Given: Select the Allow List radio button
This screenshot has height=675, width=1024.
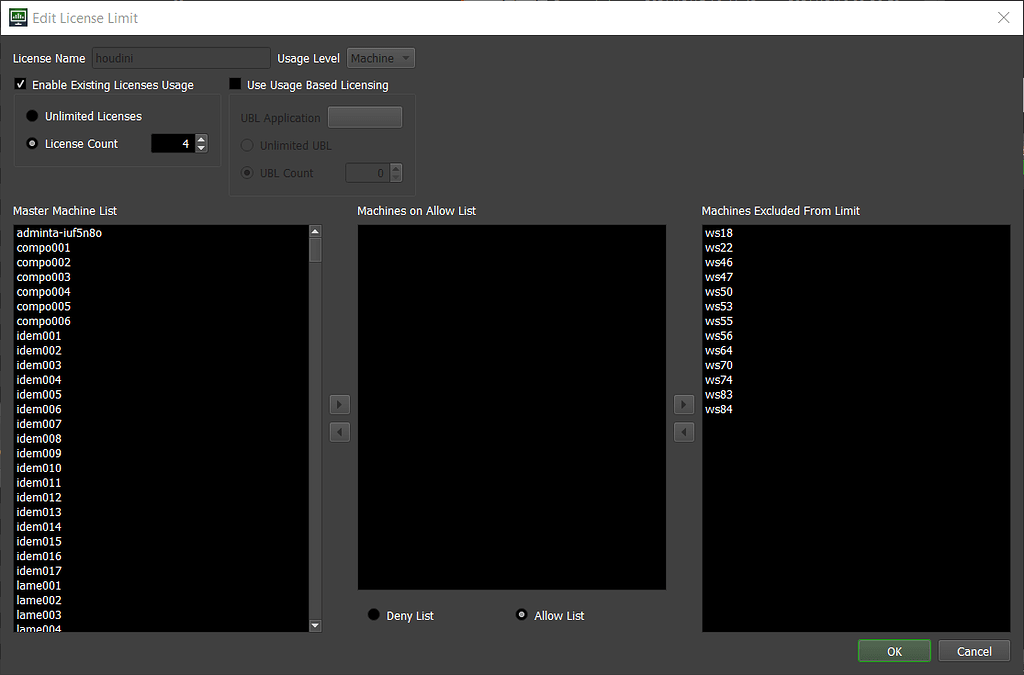Looking at the screenshot, I should [x=521, y=615].
